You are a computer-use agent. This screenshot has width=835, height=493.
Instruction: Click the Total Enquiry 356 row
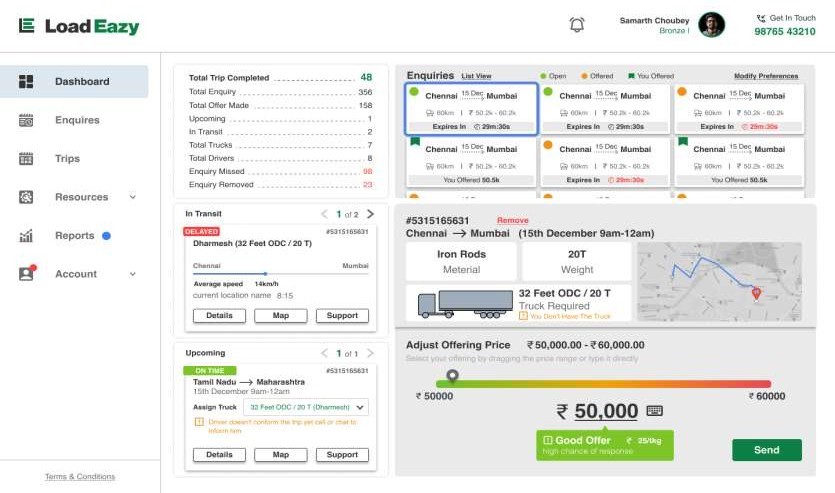point(281,92)
